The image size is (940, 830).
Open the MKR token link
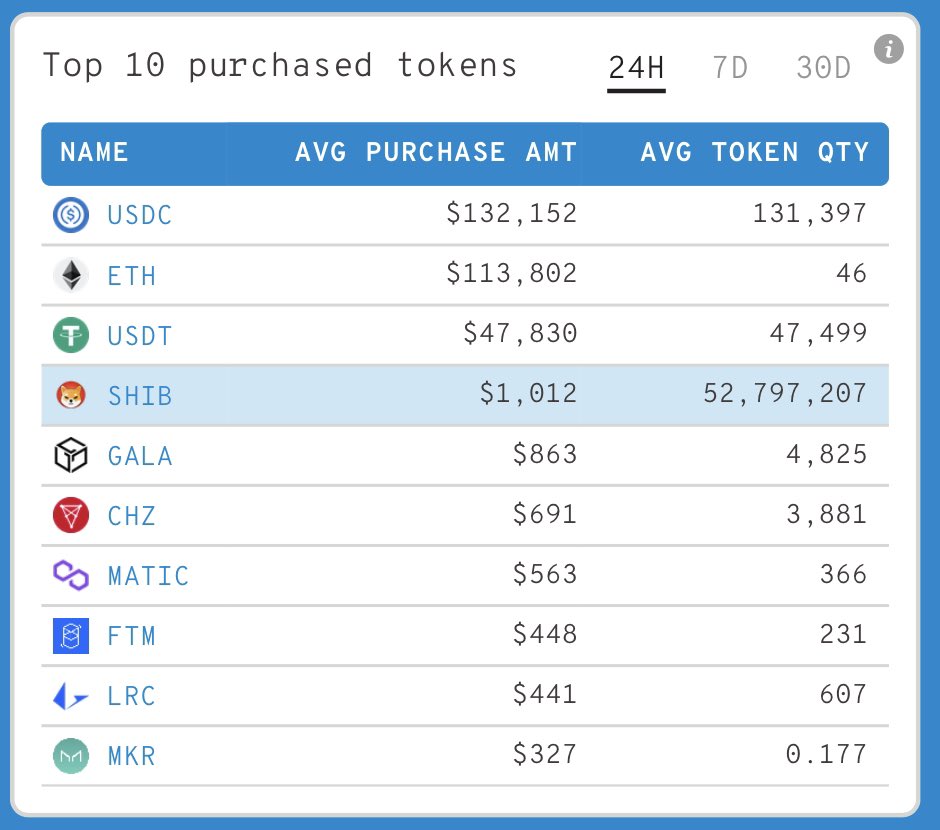[131, 756]
